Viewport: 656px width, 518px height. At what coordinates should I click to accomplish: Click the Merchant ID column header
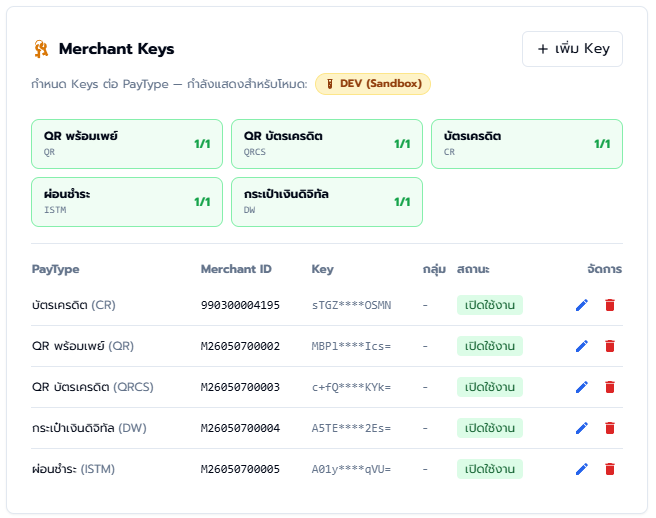click(x=236, y=269)
